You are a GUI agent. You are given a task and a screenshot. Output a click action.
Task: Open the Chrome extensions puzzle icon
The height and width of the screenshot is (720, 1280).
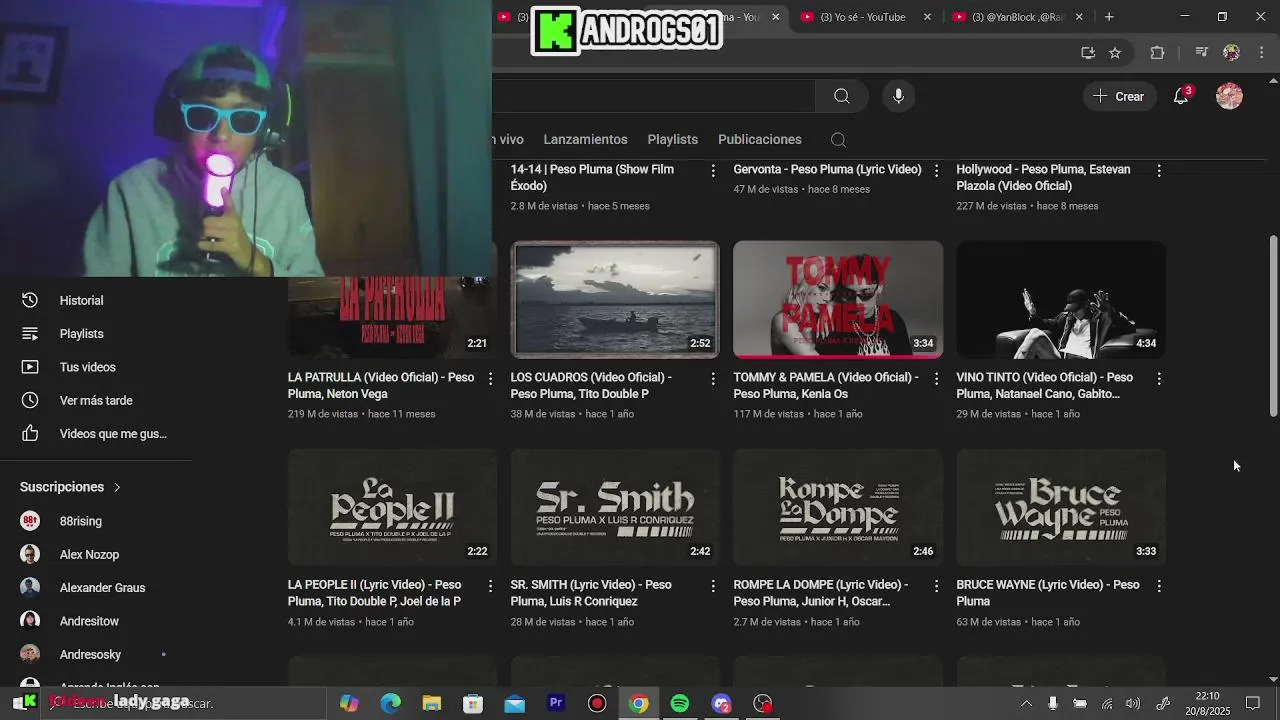[1157, 53]
